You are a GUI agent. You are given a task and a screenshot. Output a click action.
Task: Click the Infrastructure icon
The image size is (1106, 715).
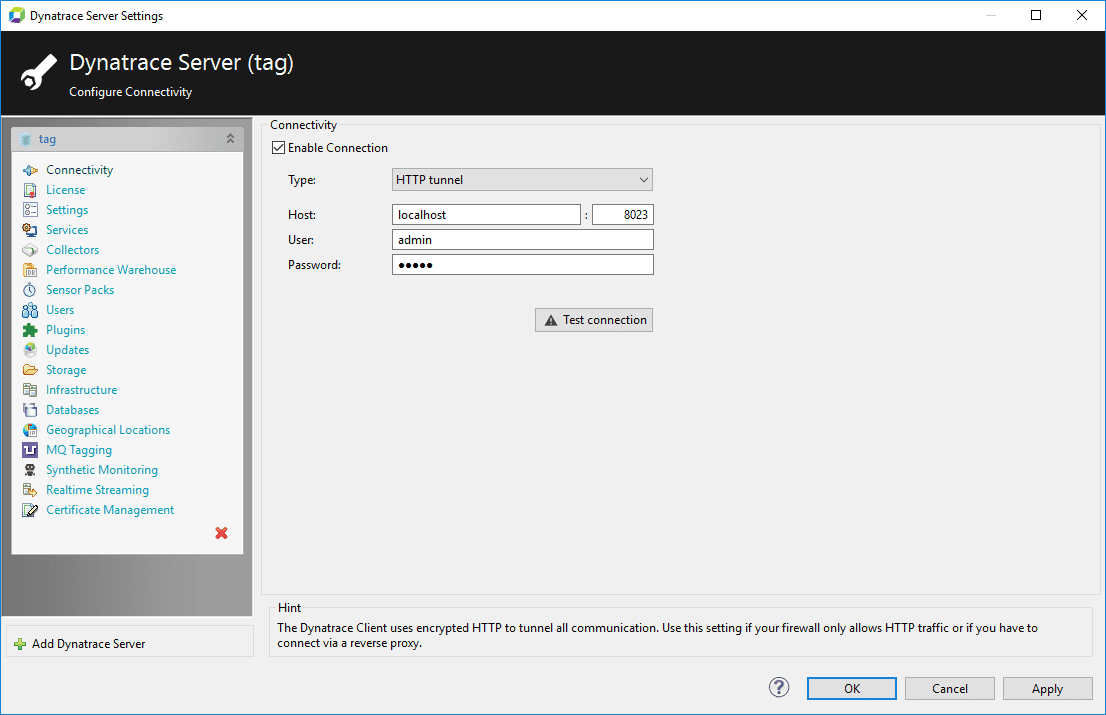coord(30,390)
